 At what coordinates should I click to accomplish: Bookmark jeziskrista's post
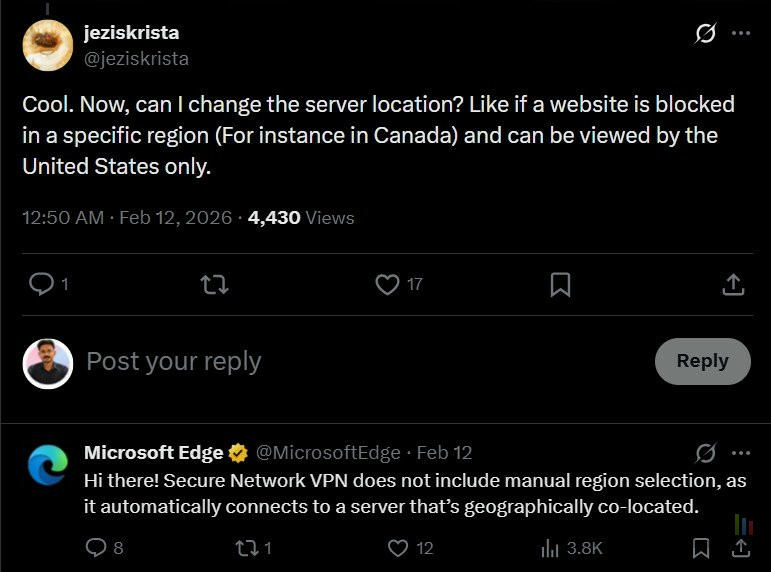coord(561,285)
